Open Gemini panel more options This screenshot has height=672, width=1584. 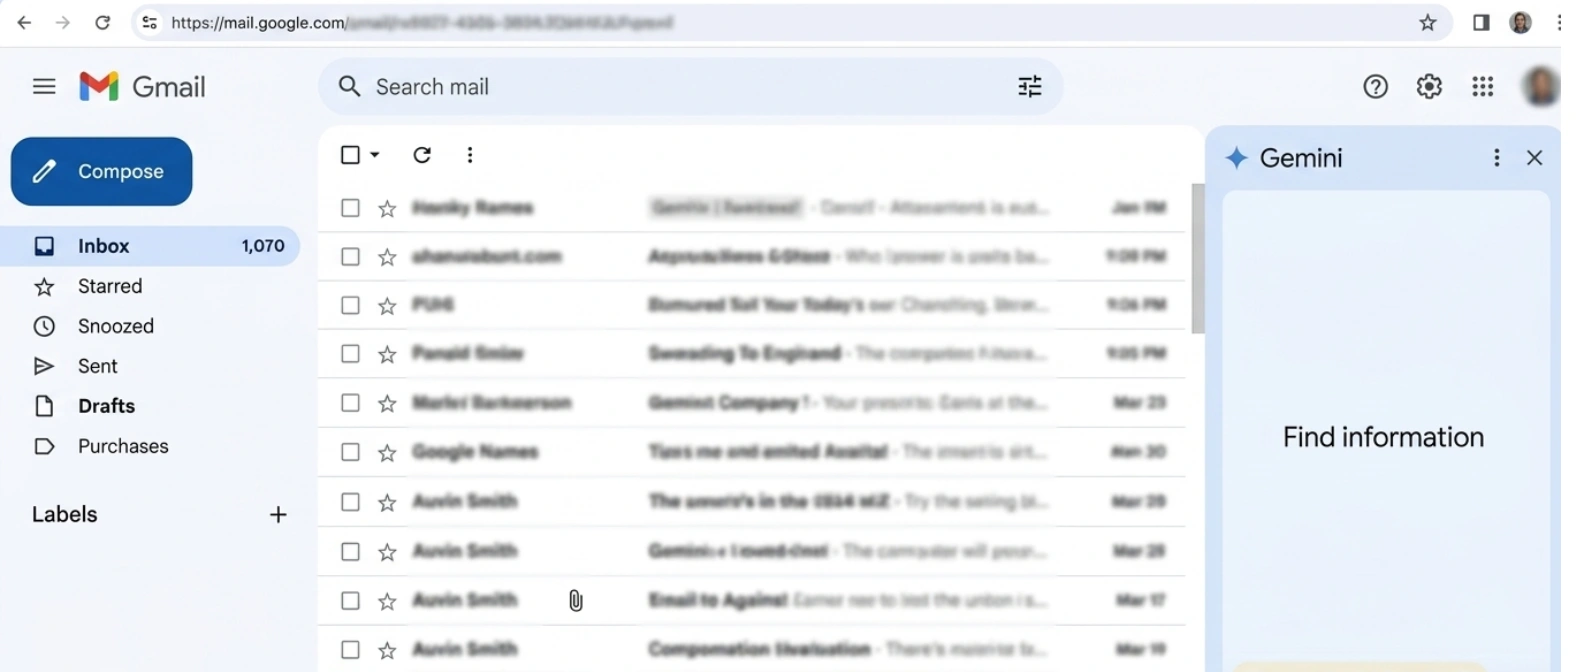point(1497,158)
